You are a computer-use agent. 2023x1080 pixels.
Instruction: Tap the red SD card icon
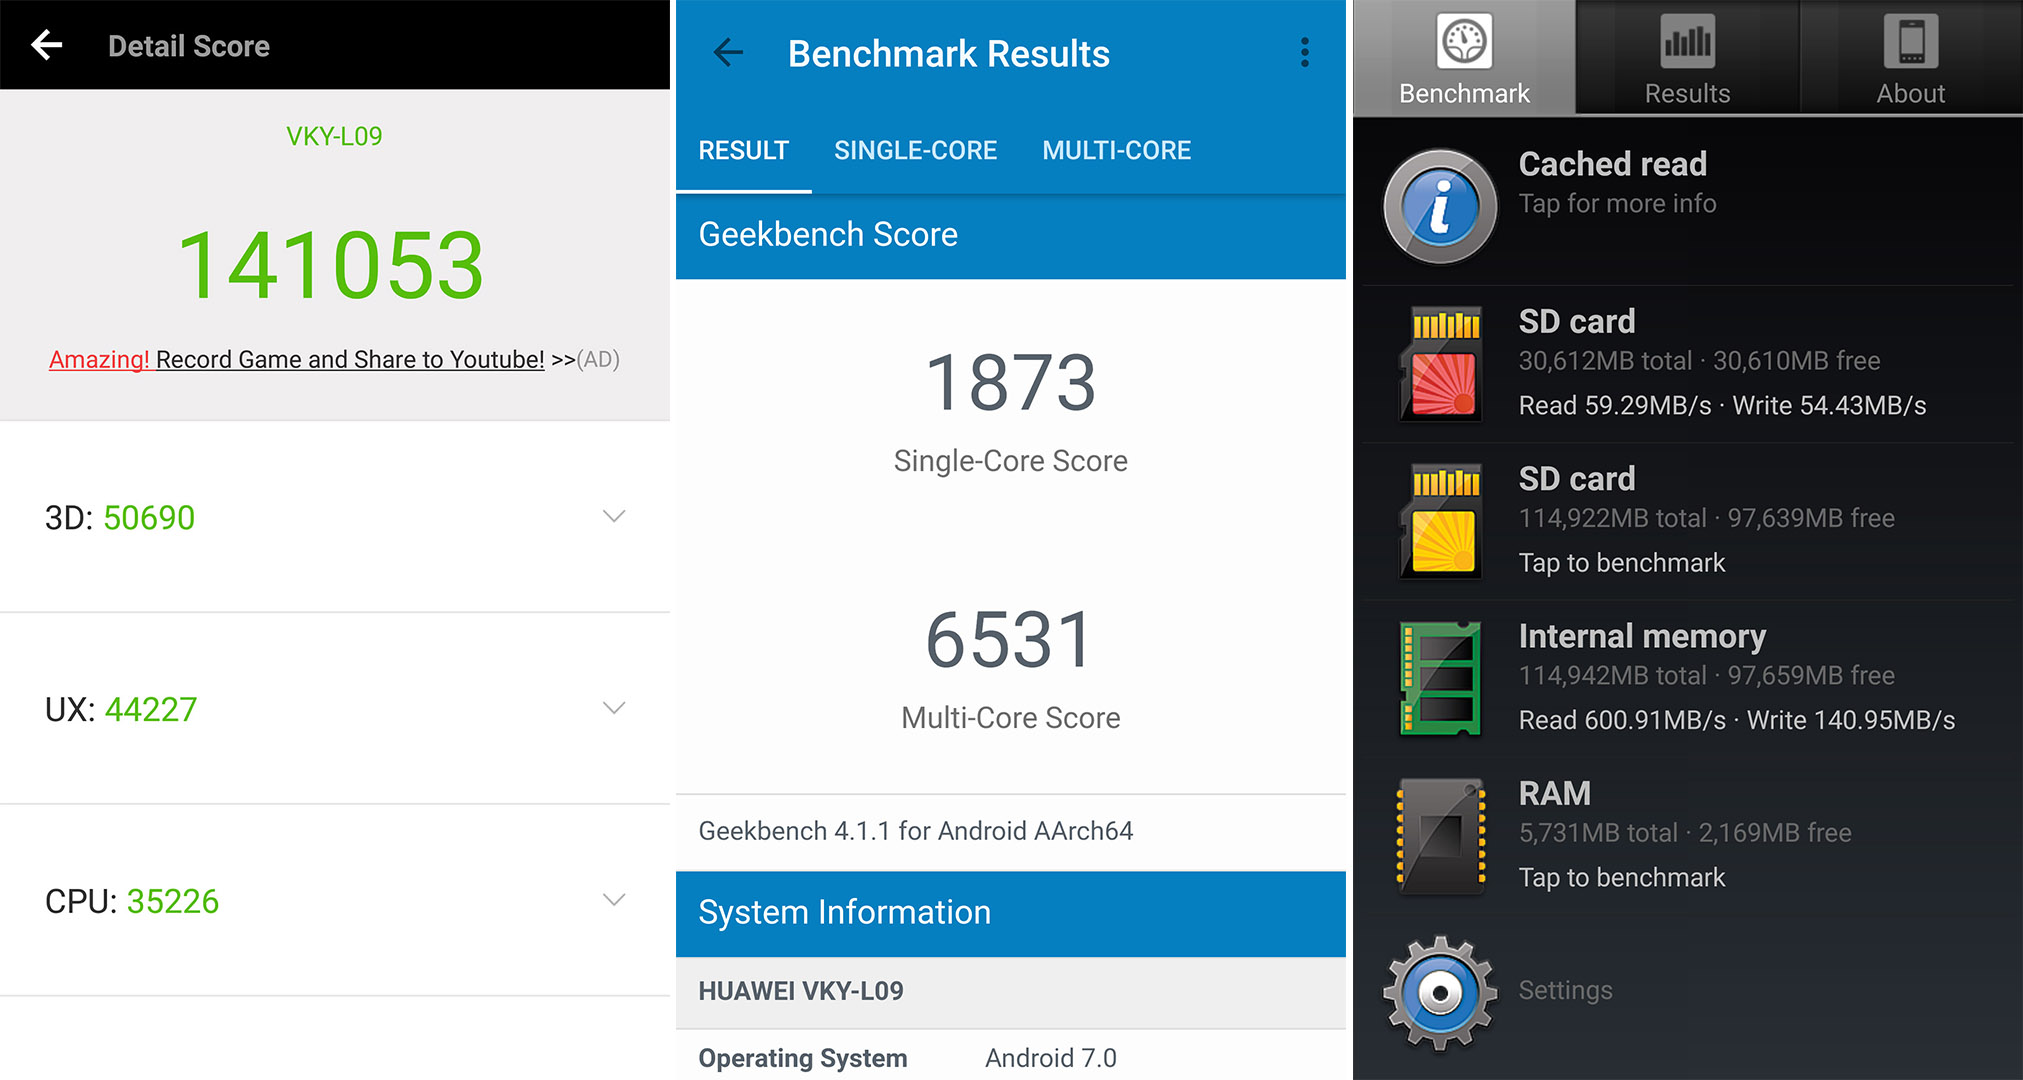(1441, 364)
